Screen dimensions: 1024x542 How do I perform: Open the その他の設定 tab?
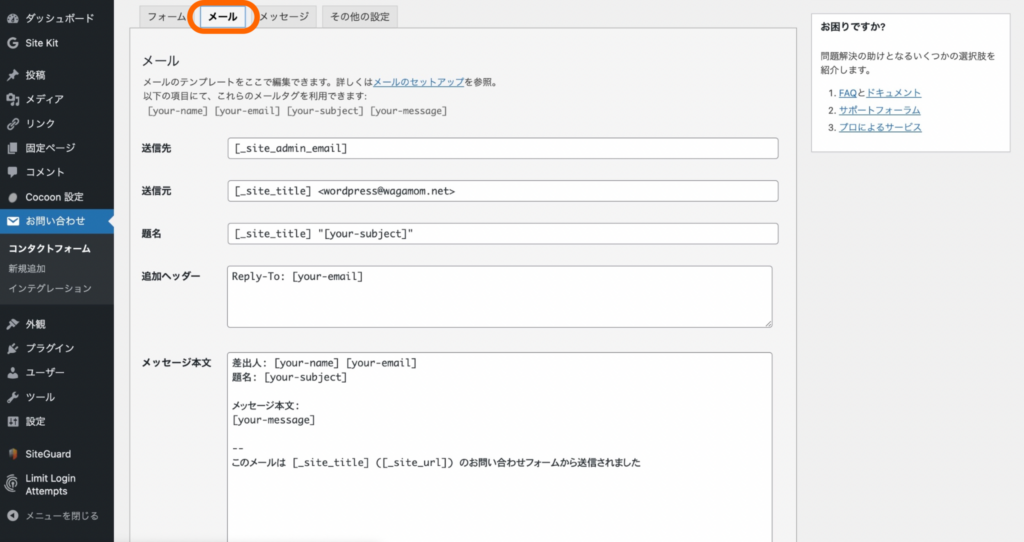coord(360,17)
